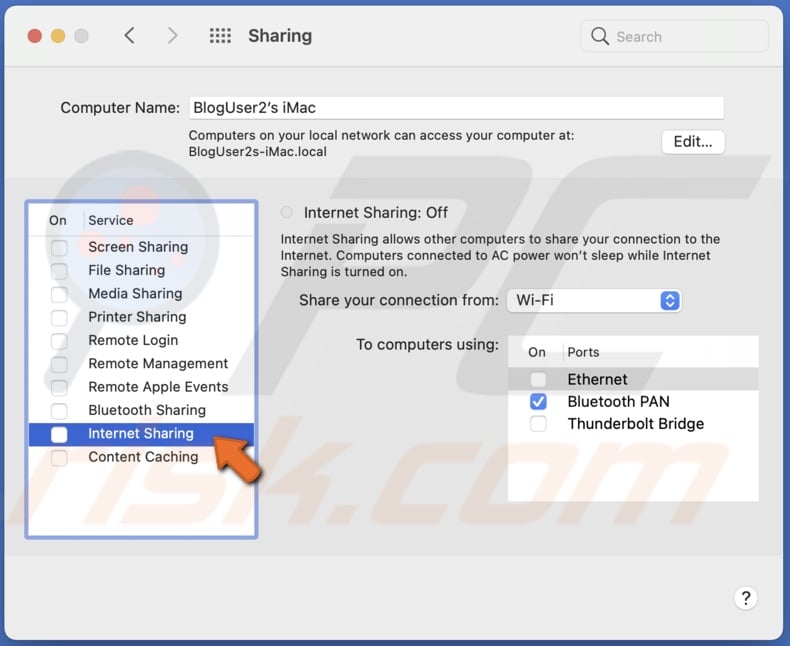
Task: Select File Sharing in the service list
Action: (x=141, y=270)
